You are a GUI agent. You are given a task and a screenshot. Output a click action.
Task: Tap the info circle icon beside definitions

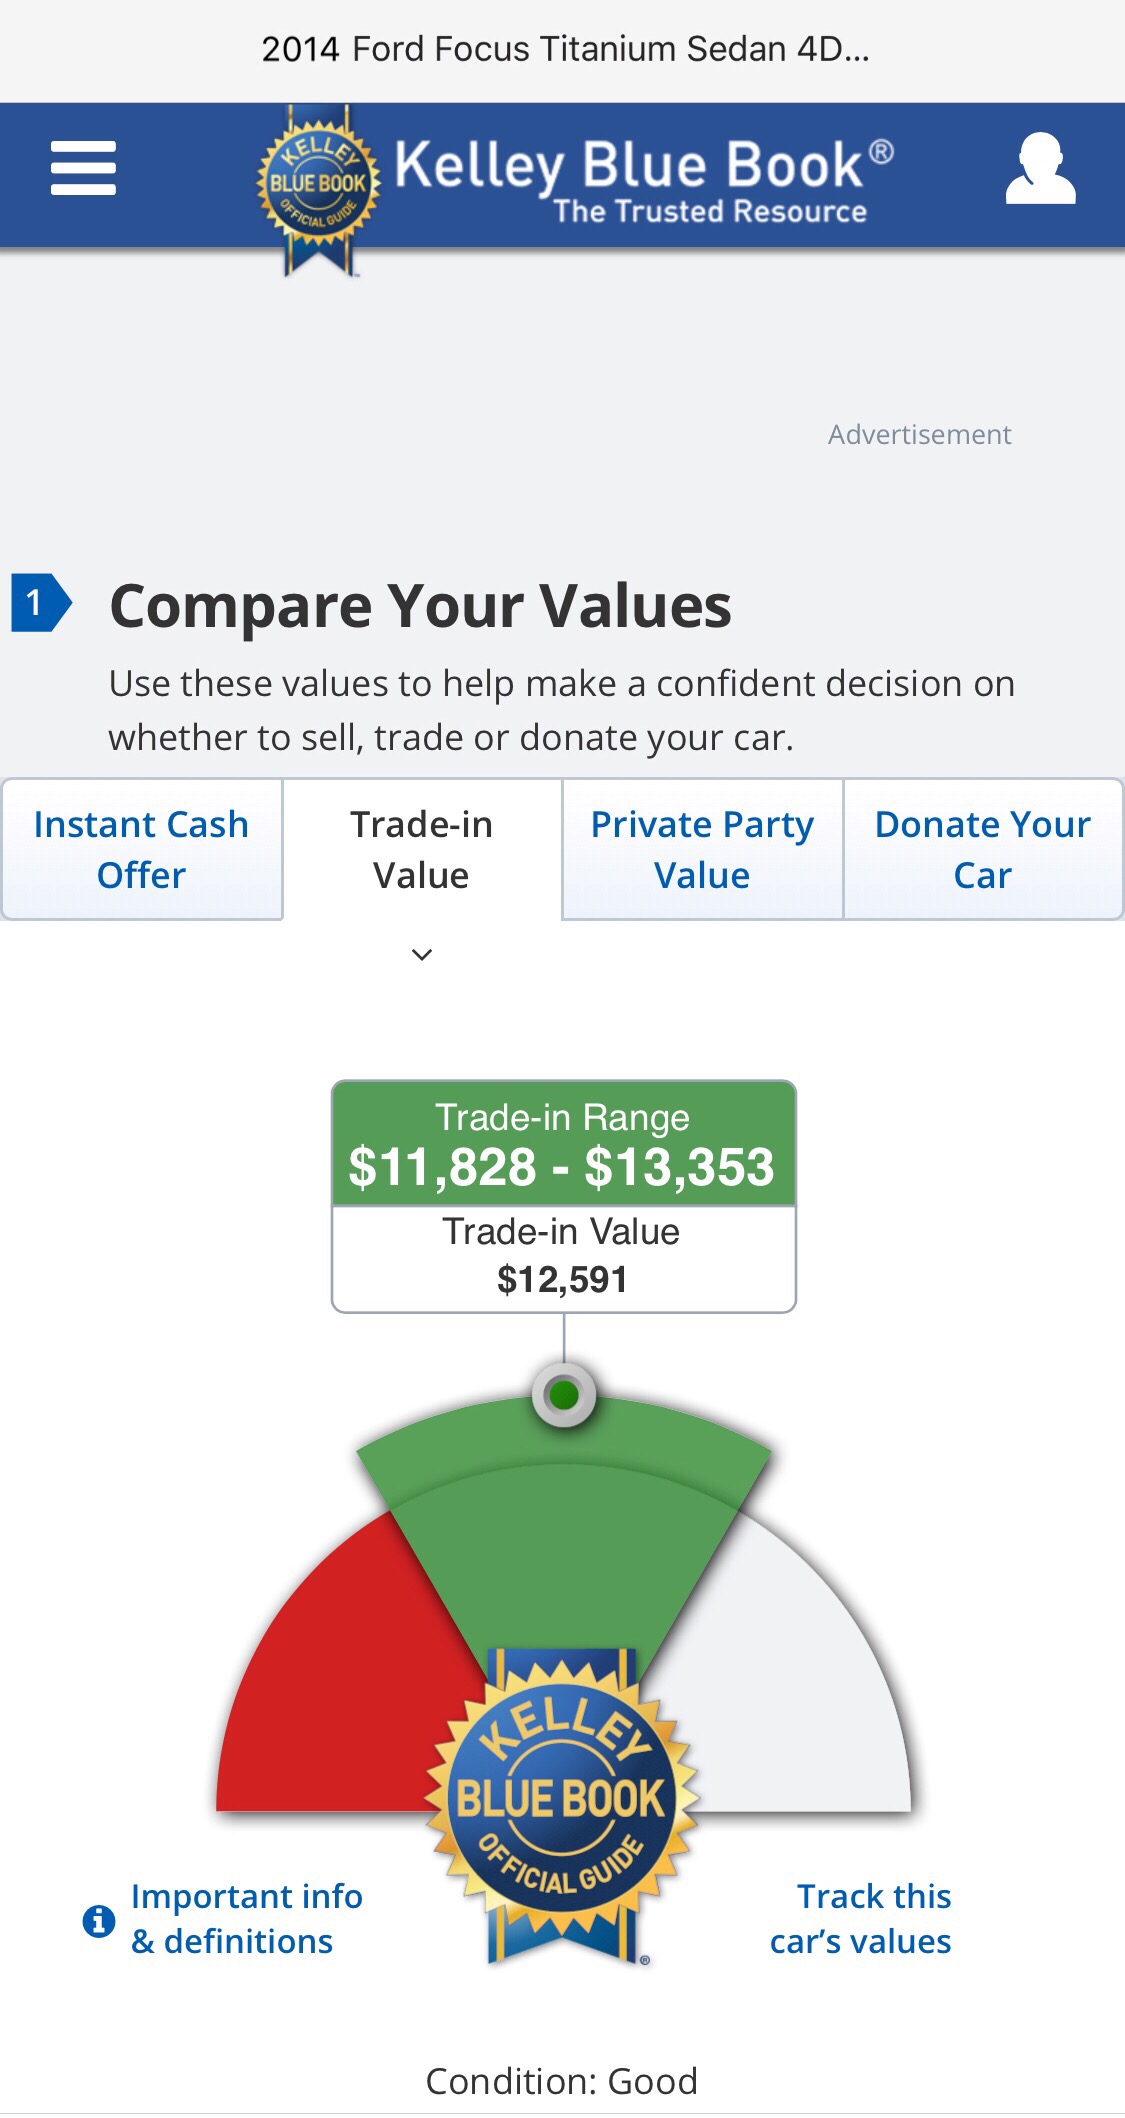(x=98, y=1920)
